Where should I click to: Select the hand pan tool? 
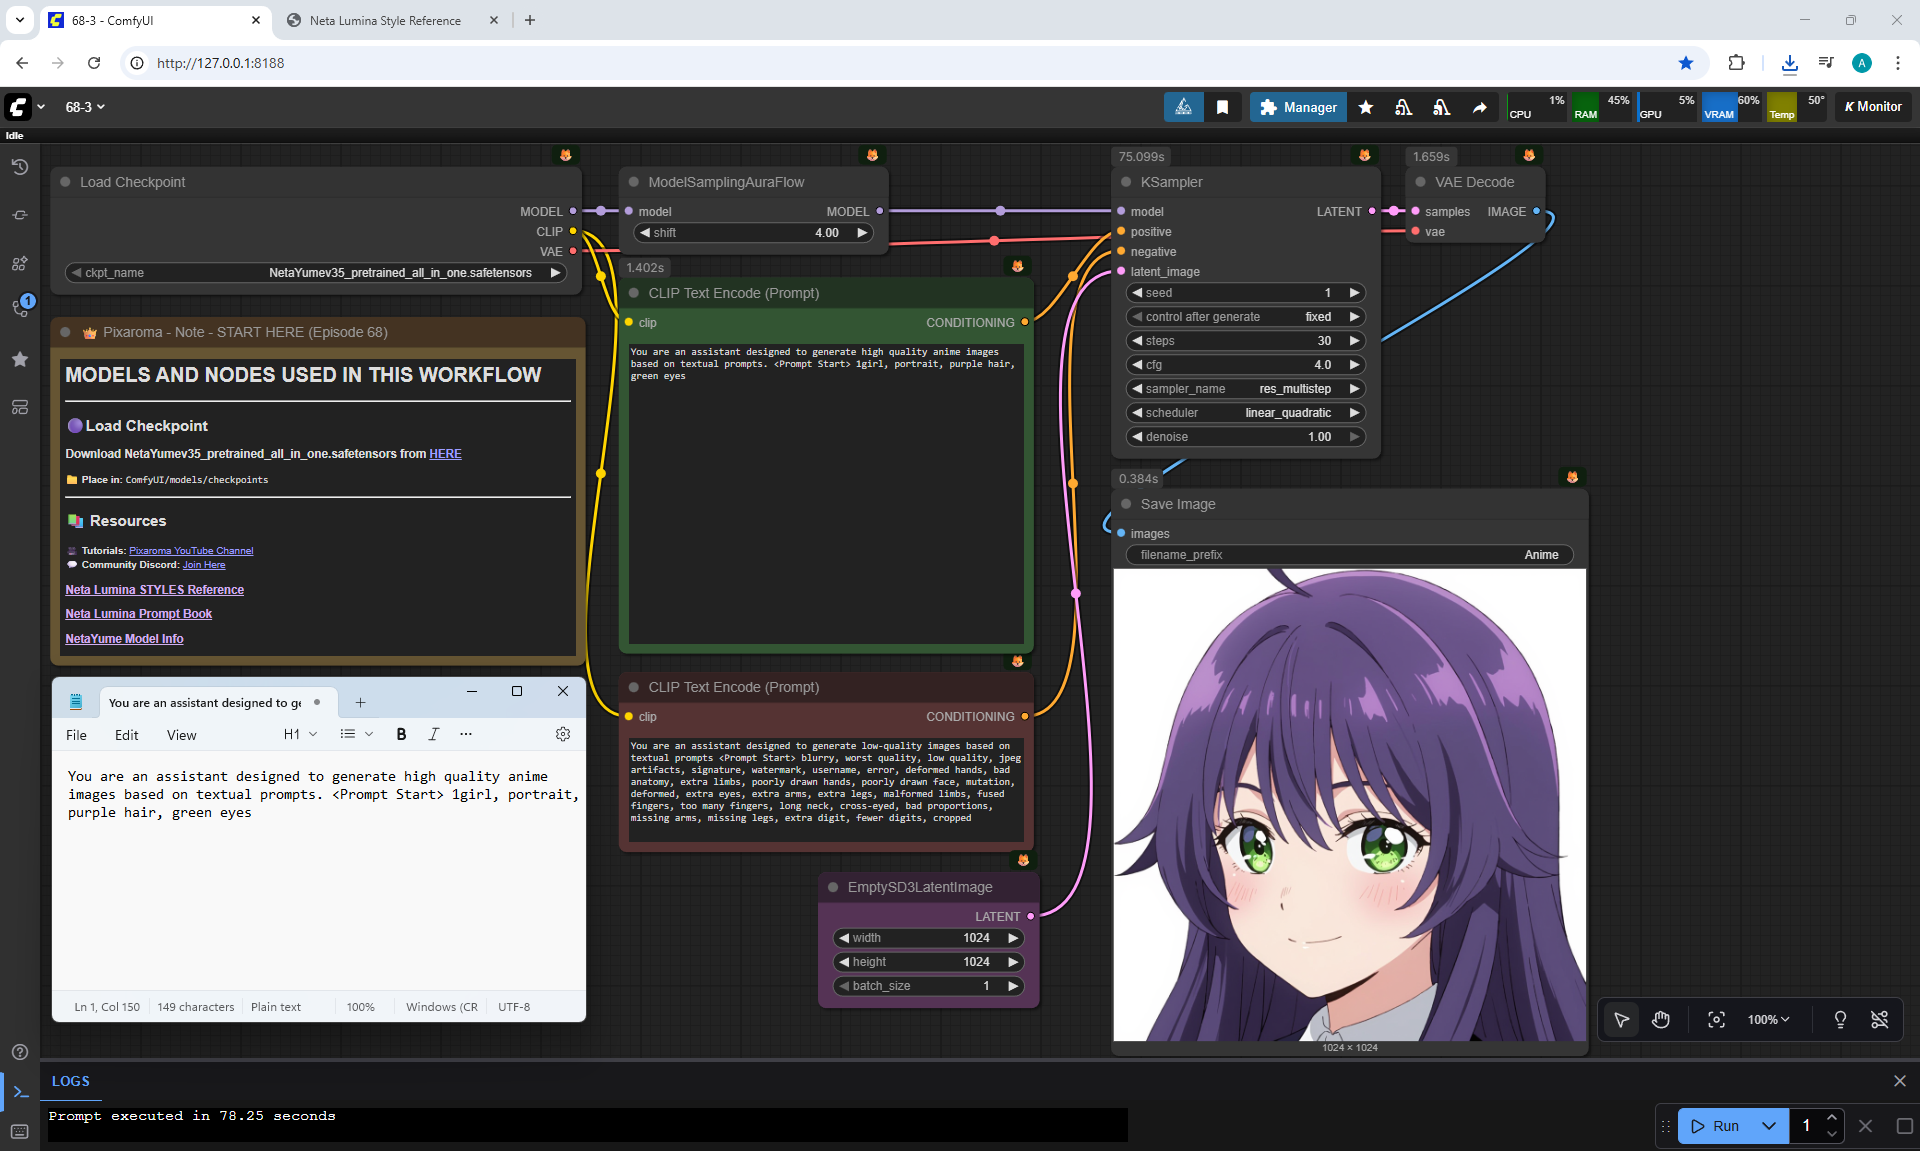[x=1661, y=1019]
